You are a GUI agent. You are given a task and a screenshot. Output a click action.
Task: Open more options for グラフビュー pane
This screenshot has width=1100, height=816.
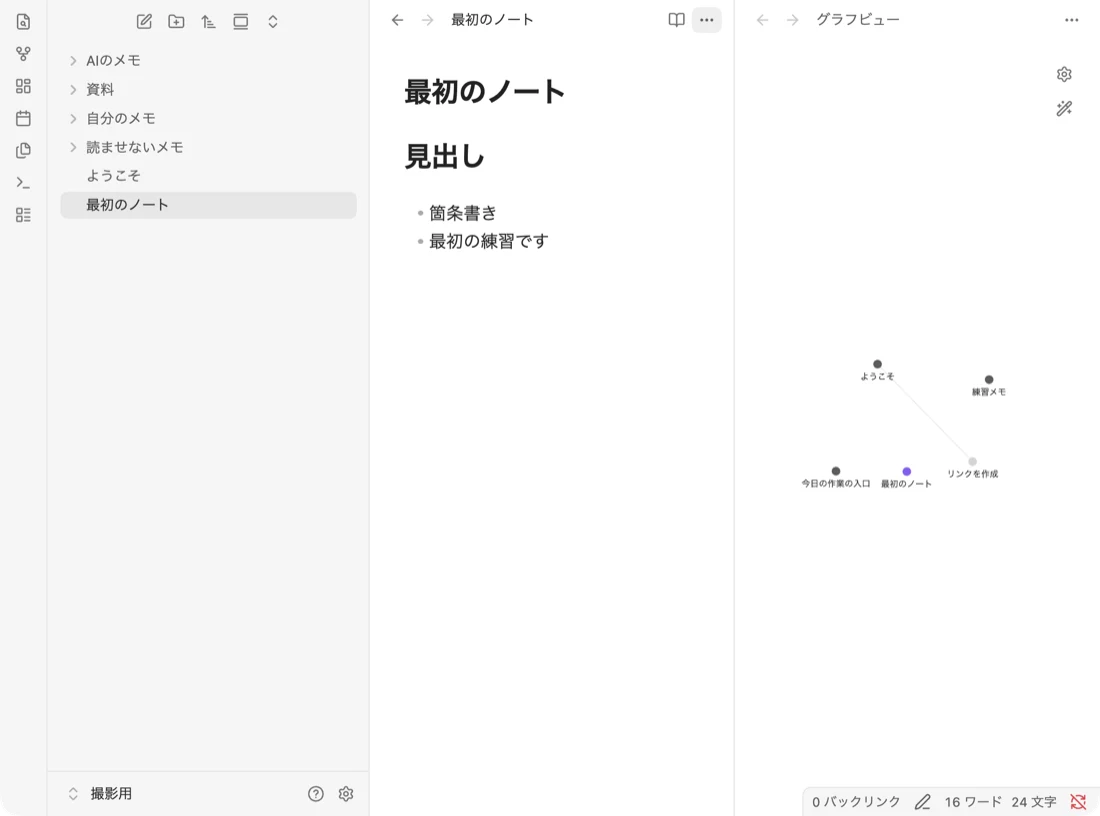click(1071, 20)
